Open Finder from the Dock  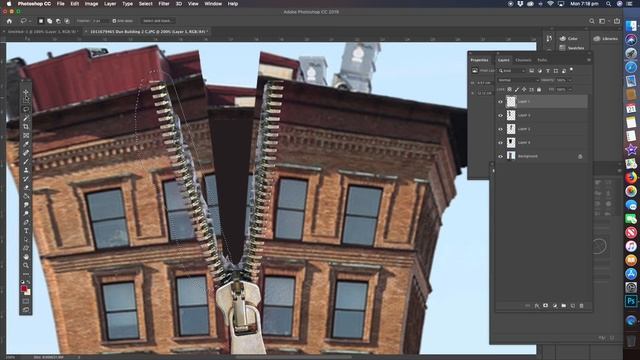631,26
